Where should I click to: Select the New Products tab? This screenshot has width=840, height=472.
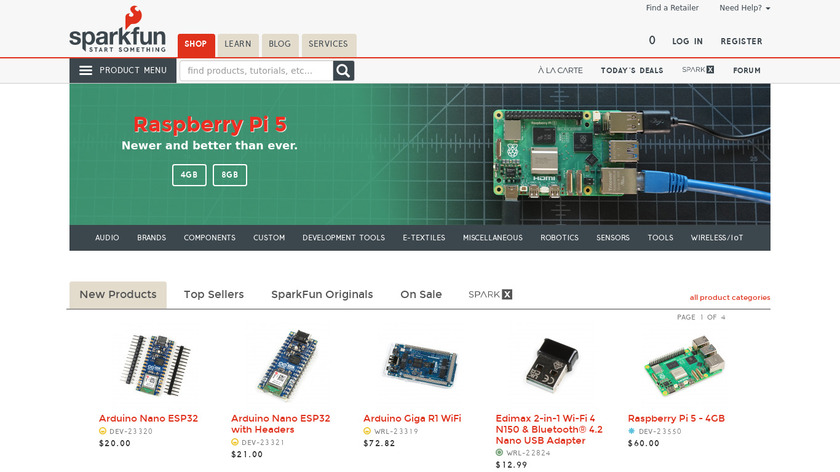pyautogui.click(x=118, y=295)
